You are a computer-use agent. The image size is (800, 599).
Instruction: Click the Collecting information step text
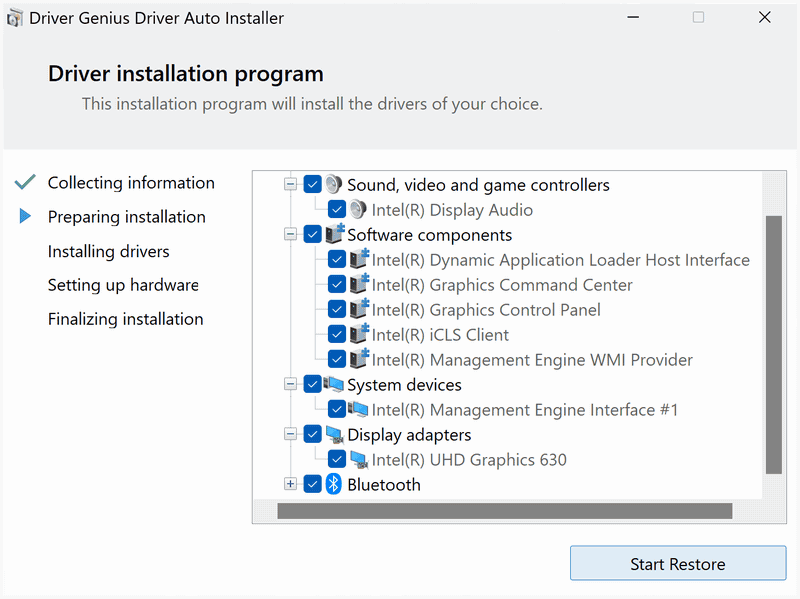tap(131, 183)
